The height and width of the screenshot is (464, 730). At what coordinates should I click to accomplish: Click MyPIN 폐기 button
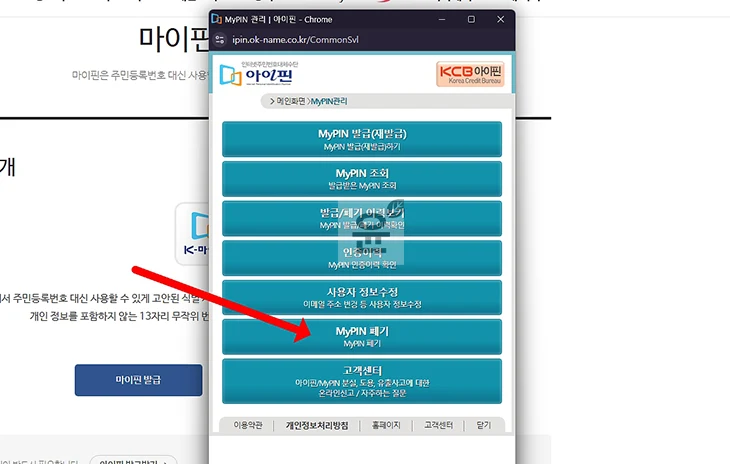coord(362,336)
